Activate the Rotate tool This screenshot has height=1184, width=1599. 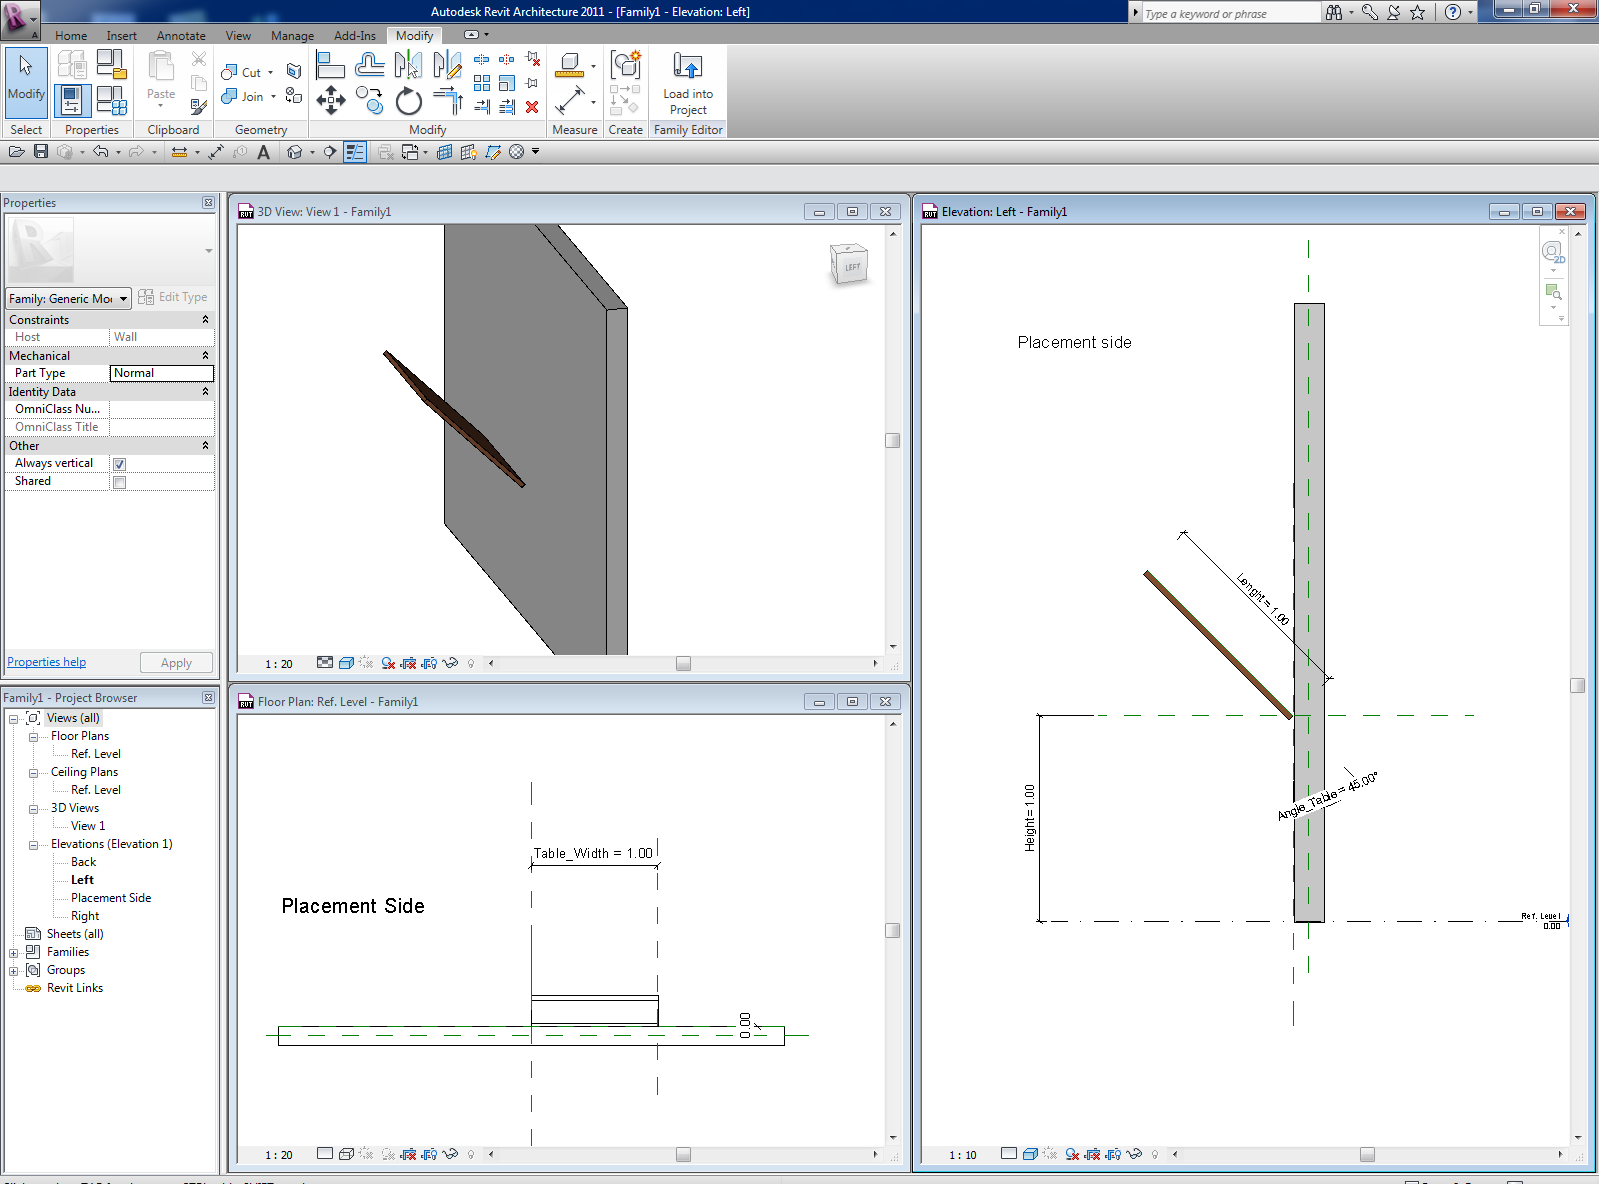click(x=408, y=101)
